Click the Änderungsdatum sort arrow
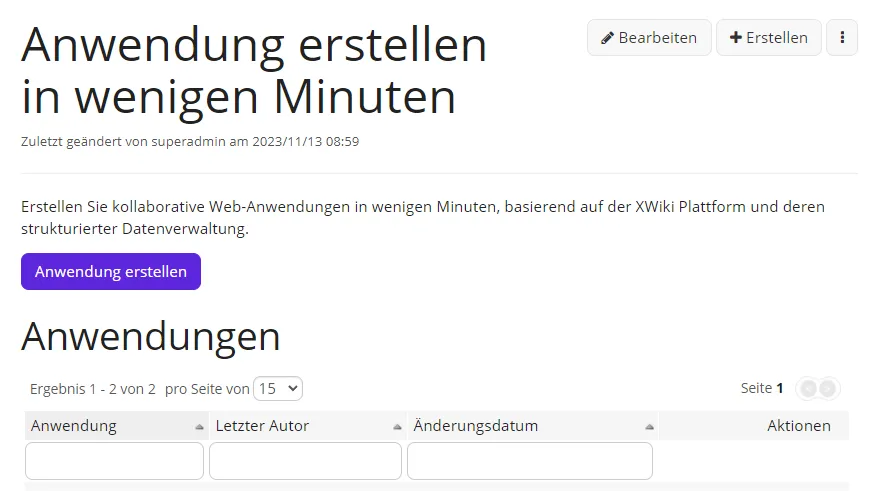Screen dimensions: 875x491 pos(649,427)
